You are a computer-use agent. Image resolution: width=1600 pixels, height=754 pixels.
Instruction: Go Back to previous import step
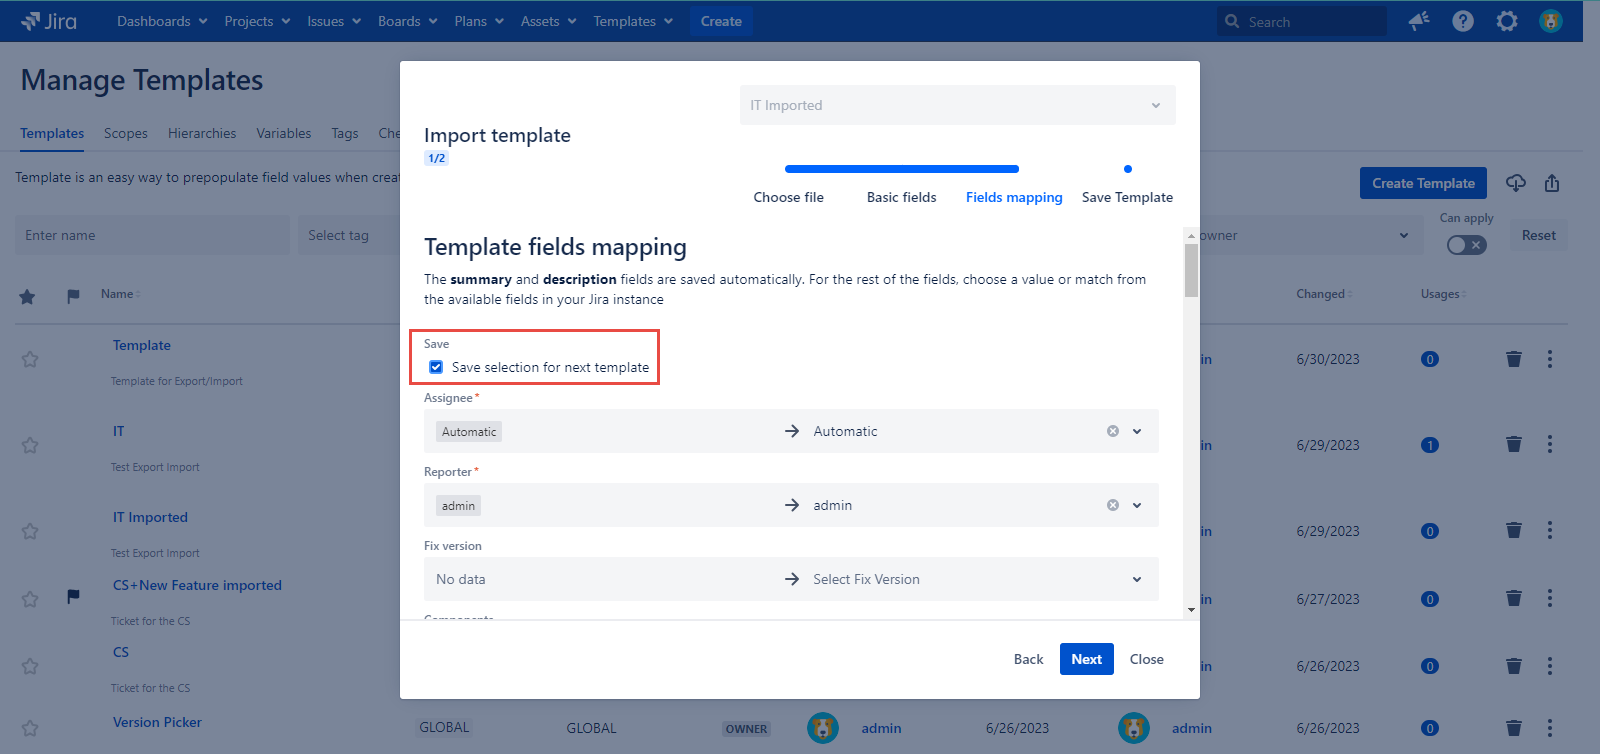[x=1028, y=659]
